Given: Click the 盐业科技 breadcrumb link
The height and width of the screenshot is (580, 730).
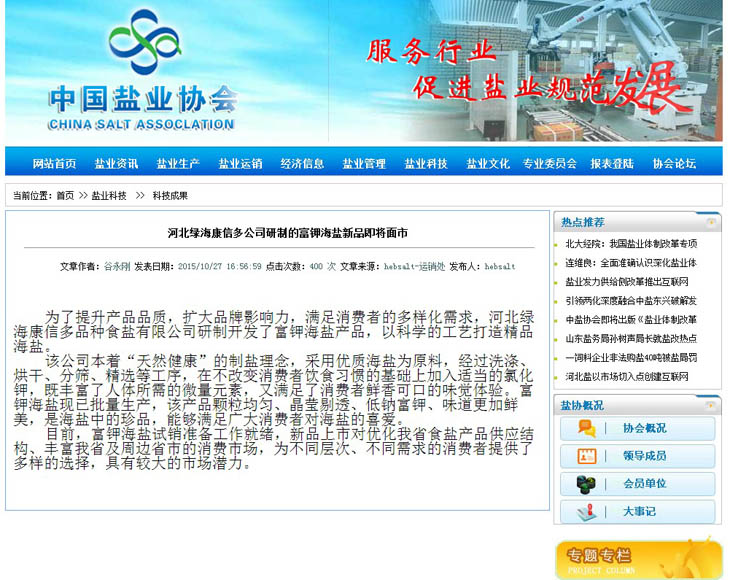Looking at the screenshot, I should (x=109, y=196).
